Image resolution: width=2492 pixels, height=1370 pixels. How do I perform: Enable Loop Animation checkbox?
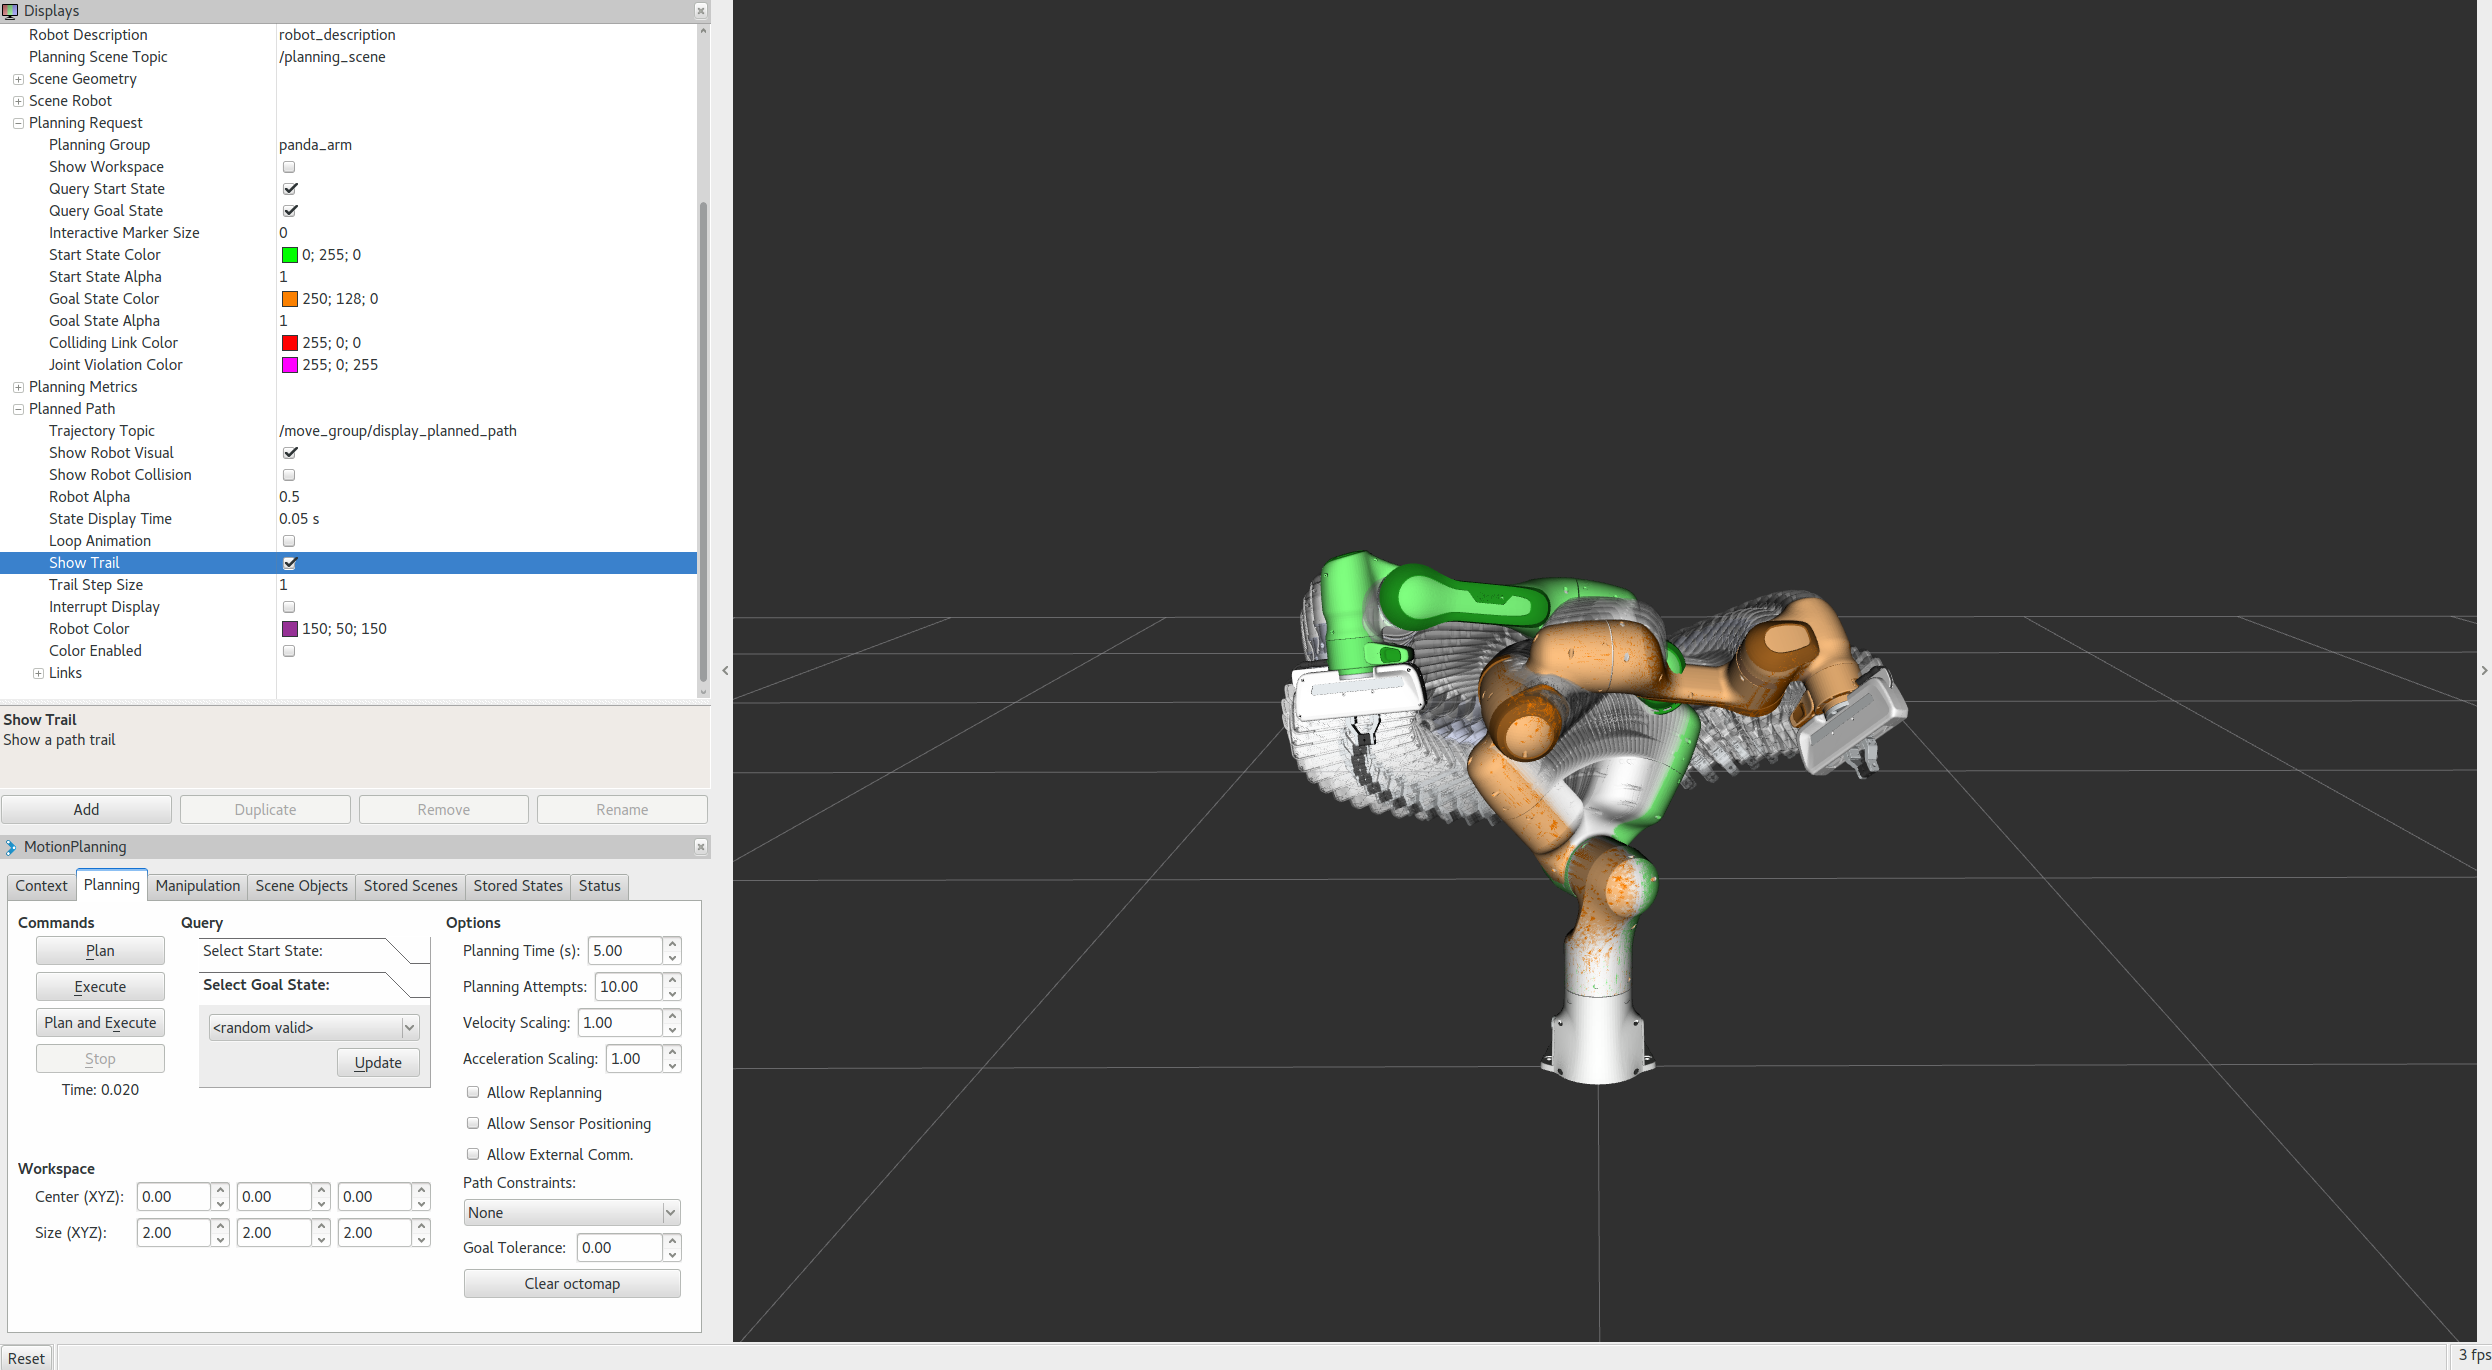(x=289, y=541)
